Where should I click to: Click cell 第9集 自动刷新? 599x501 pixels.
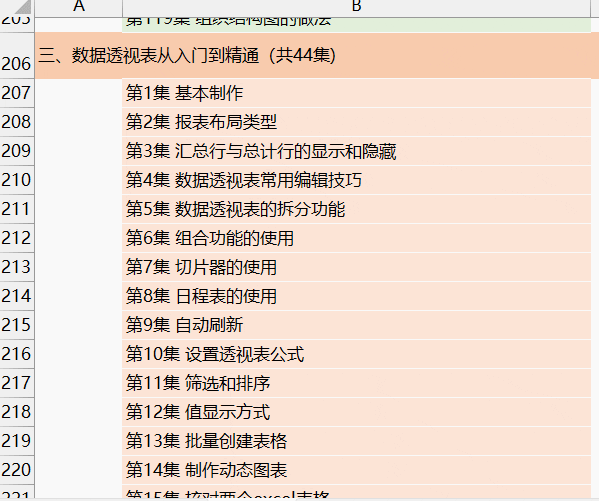356,325
